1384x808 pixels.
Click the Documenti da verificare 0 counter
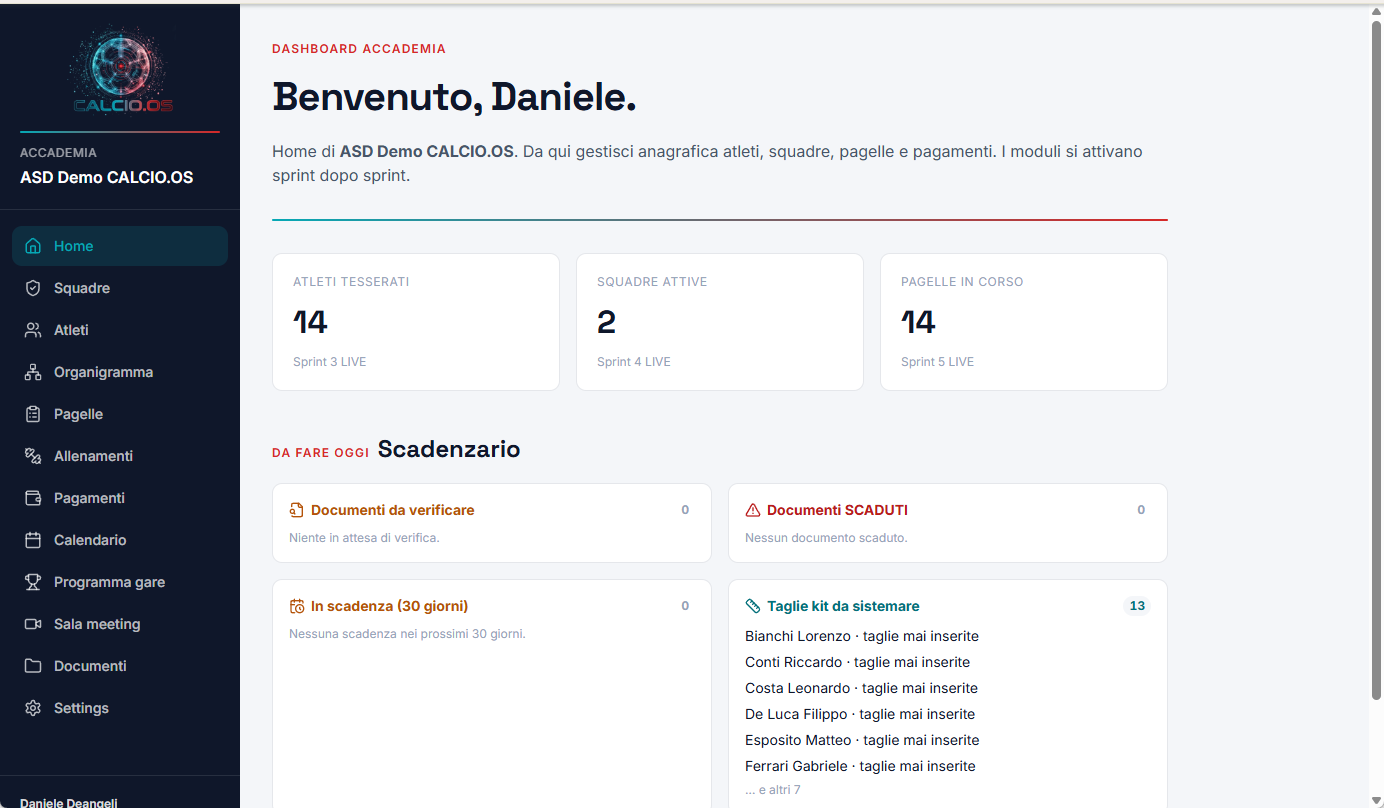685,510
